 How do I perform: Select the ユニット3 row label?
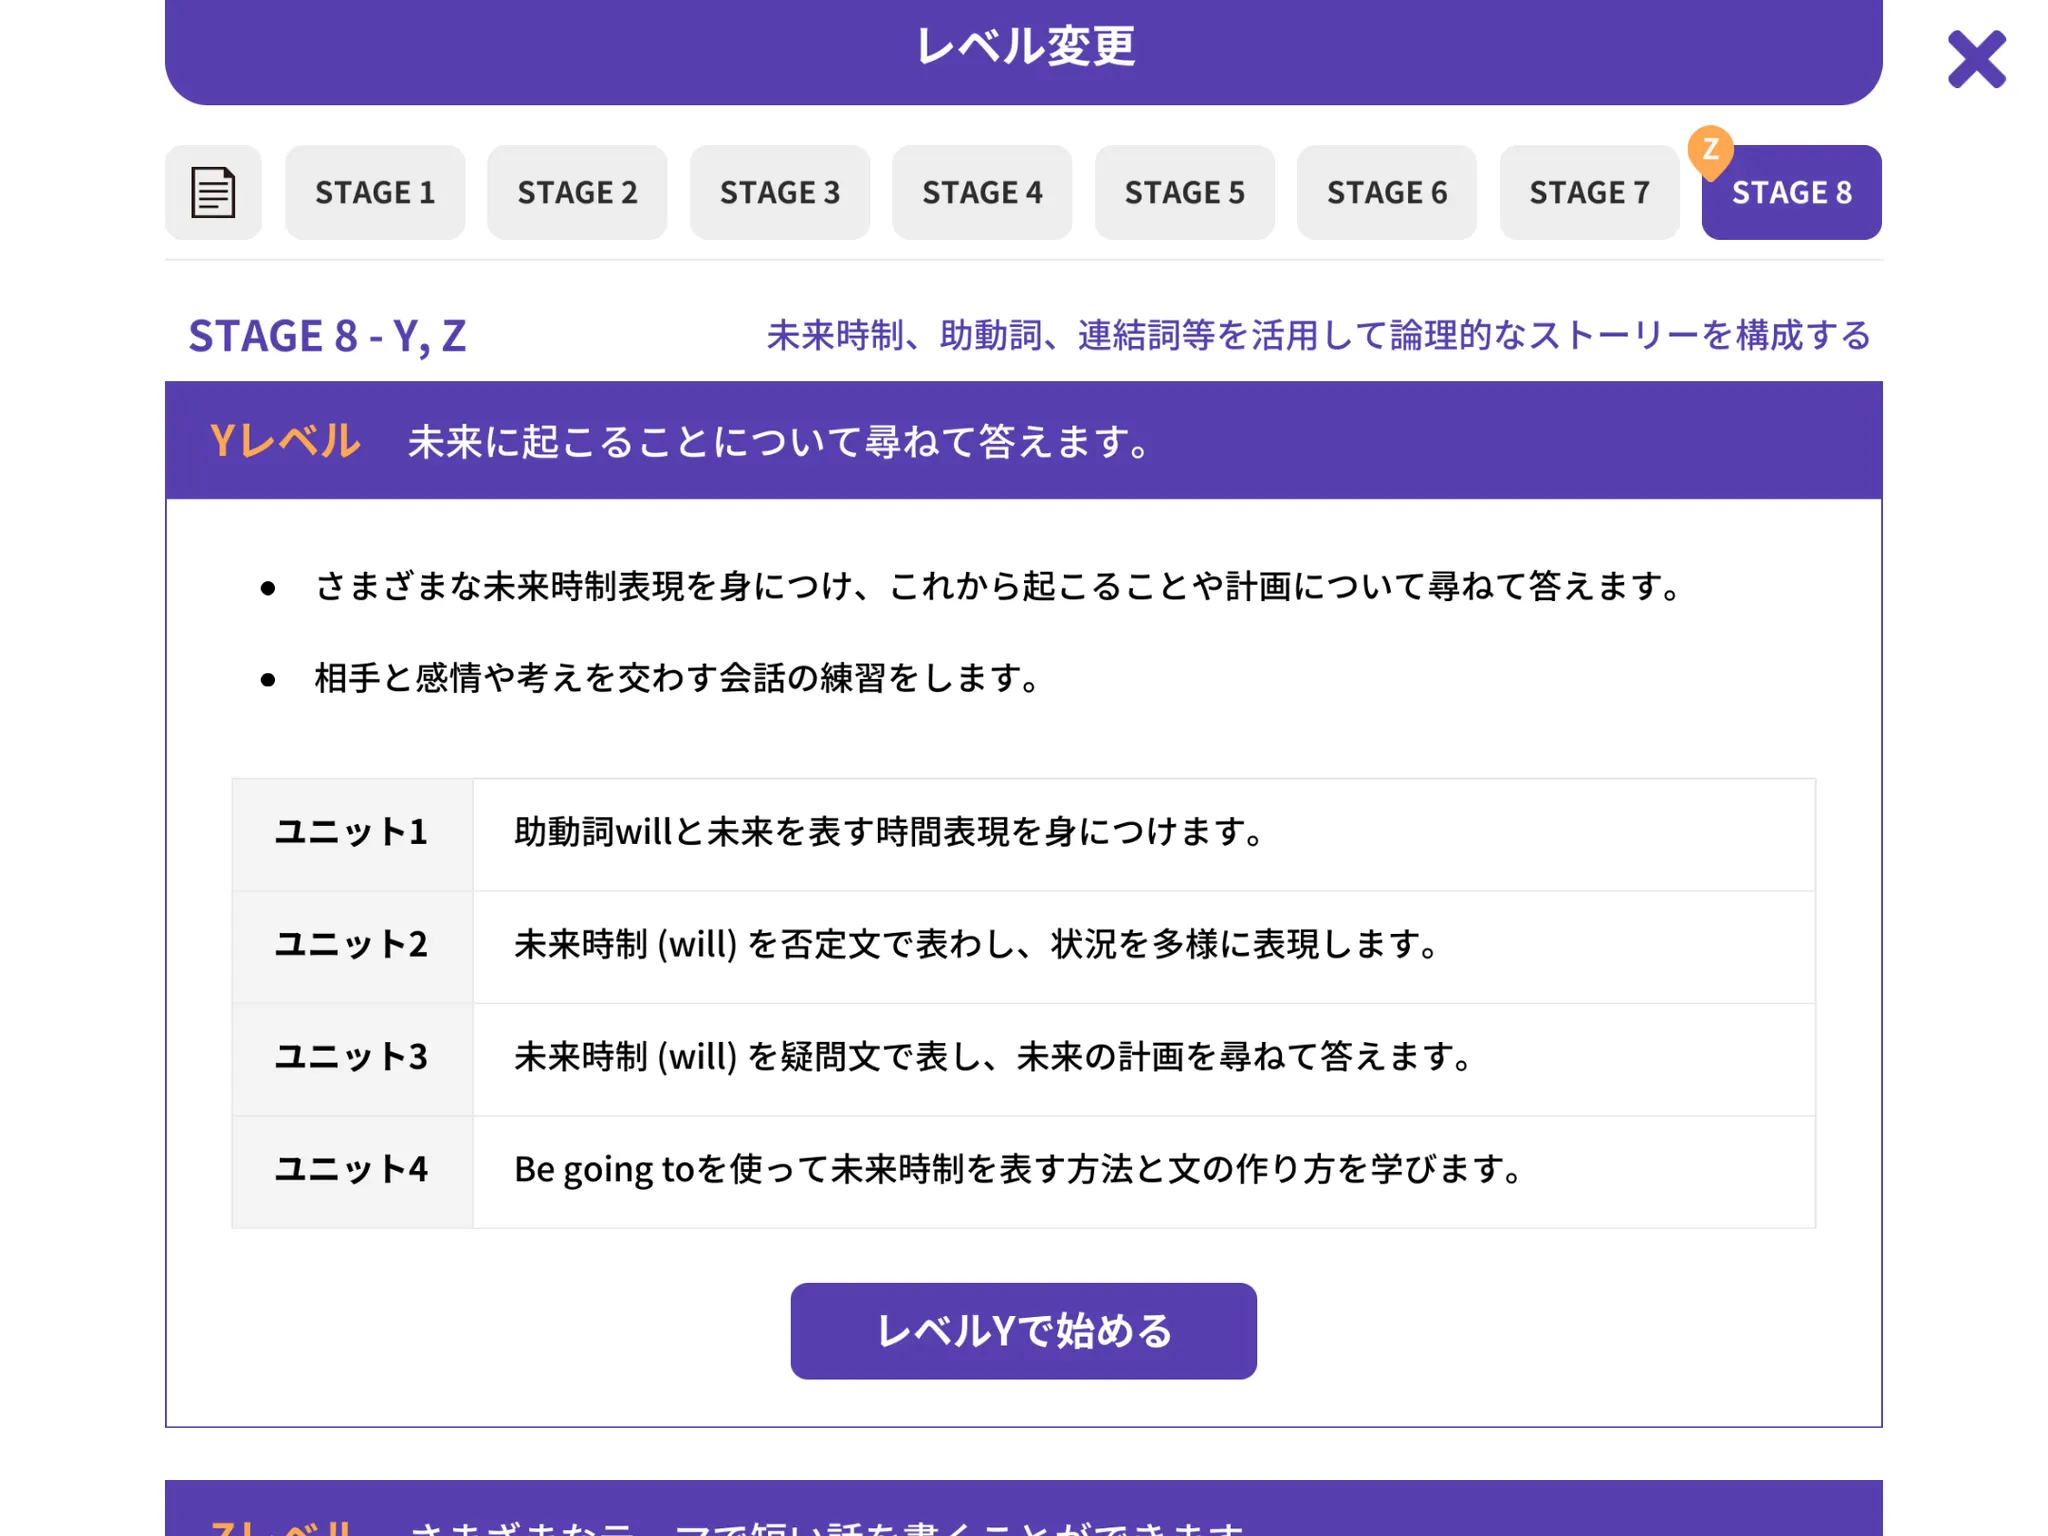351,1057
